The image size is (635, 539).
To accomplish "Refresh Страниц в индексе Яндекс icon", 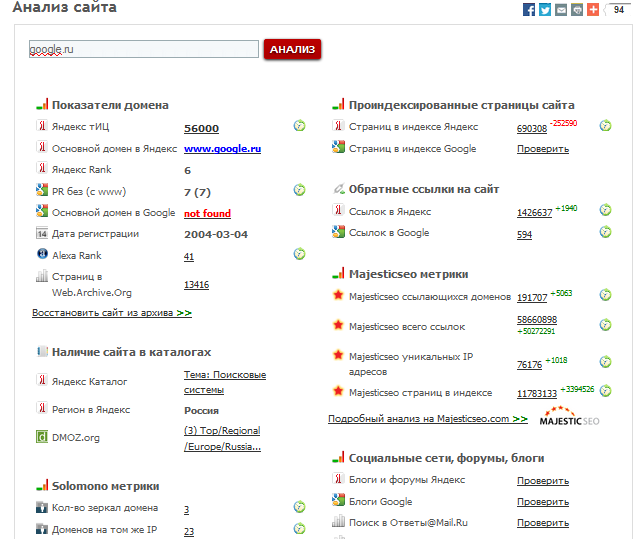I will pyautogui.click(x=605, y=126).
